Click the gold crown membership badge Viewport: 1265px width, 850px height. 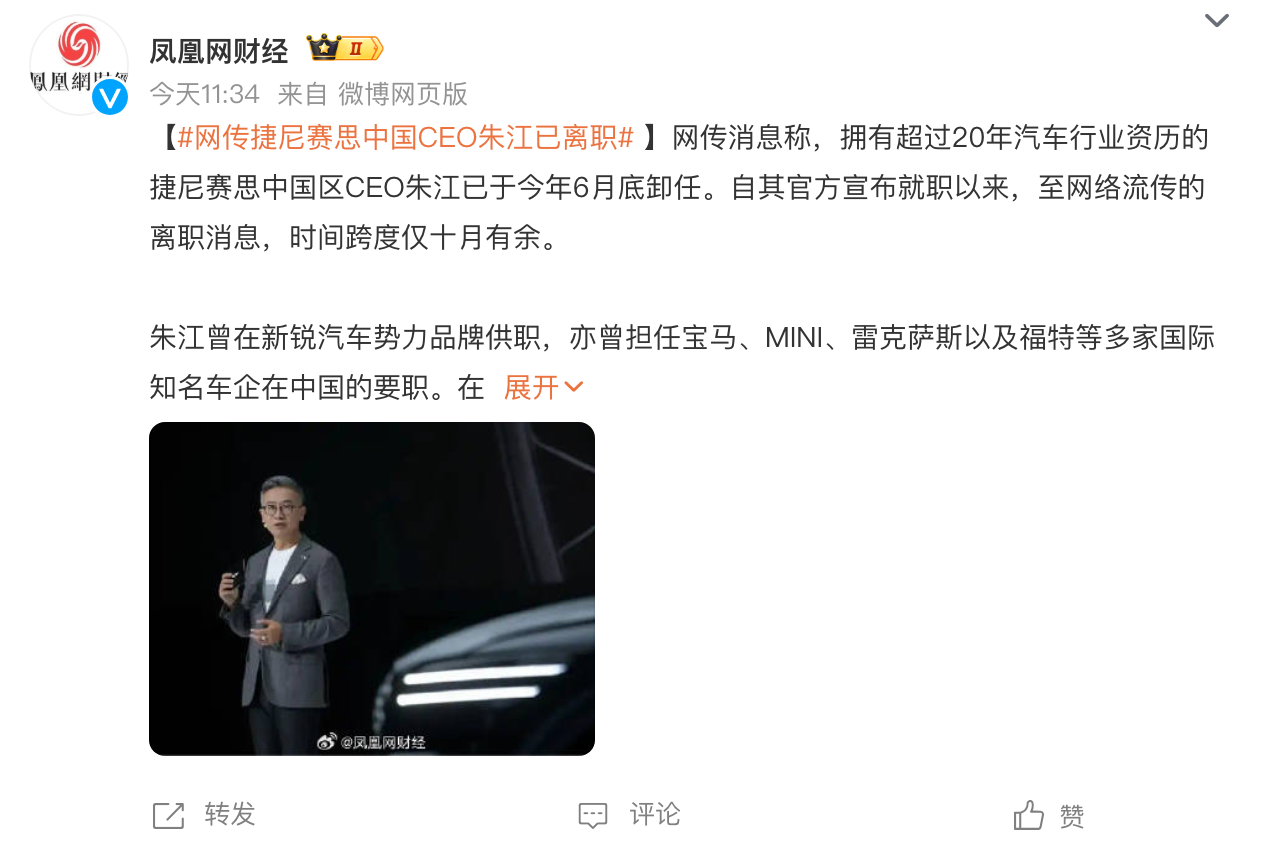(345, 48)
